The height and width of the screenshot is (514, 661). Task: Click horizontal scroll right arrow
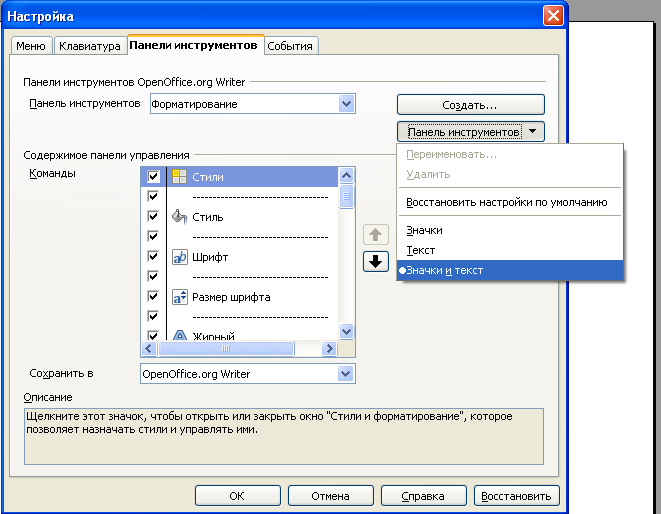(330, 348)
